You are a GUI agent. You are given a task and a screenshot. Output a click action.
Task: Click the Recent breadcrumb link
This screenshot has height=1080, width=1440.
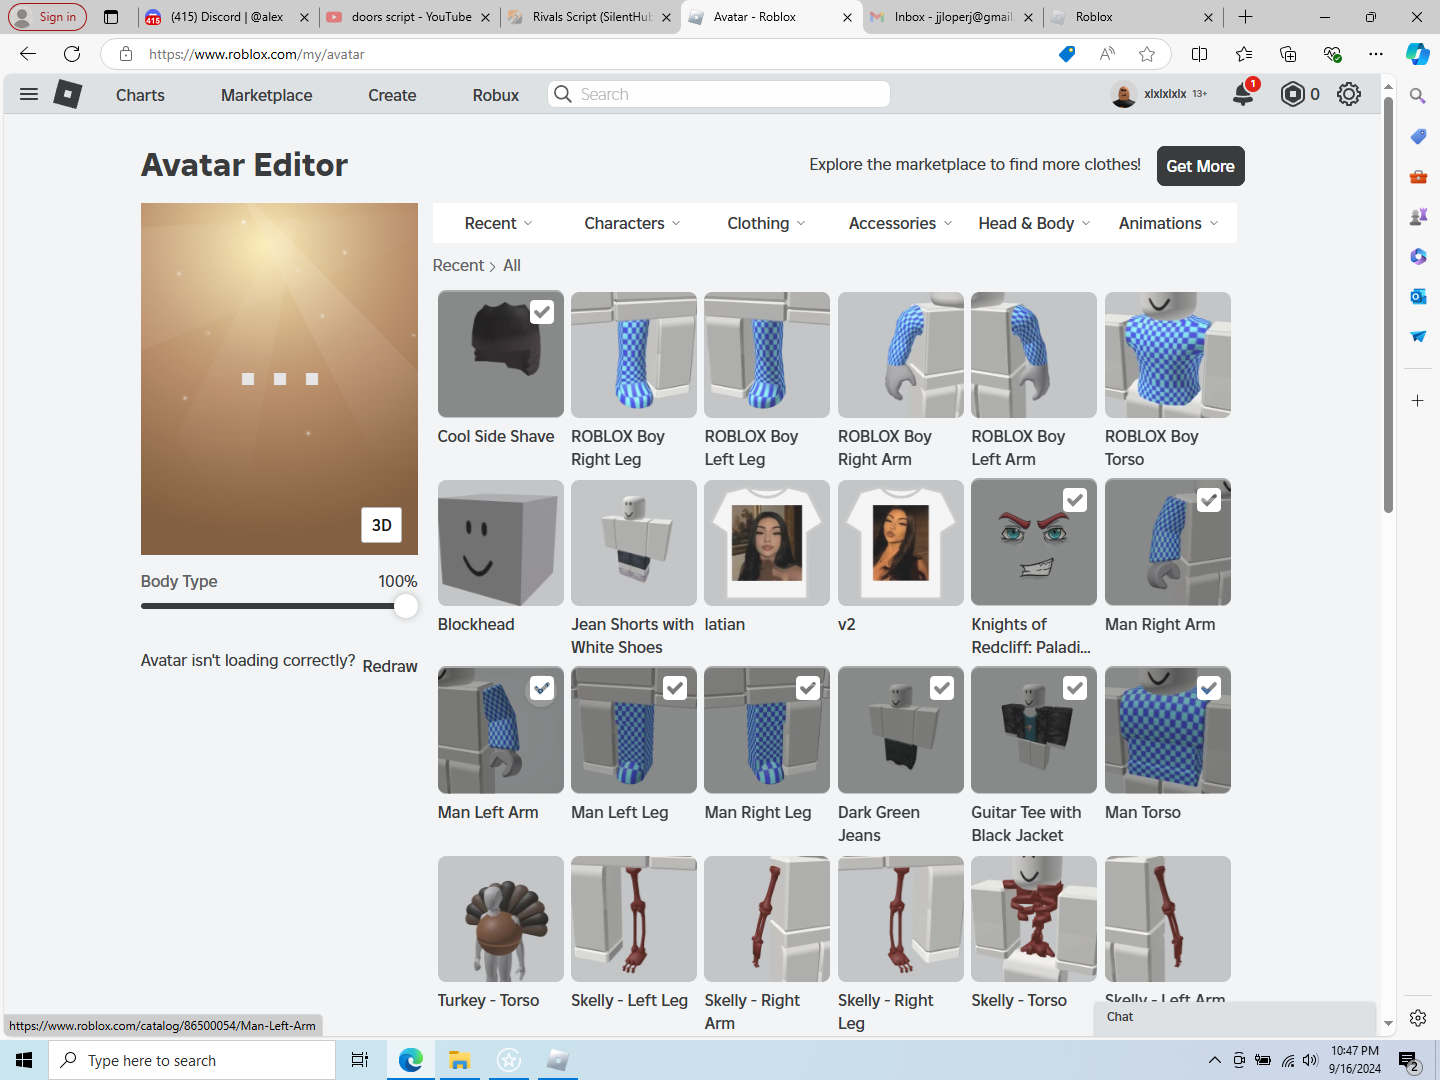tap(458, 265)
